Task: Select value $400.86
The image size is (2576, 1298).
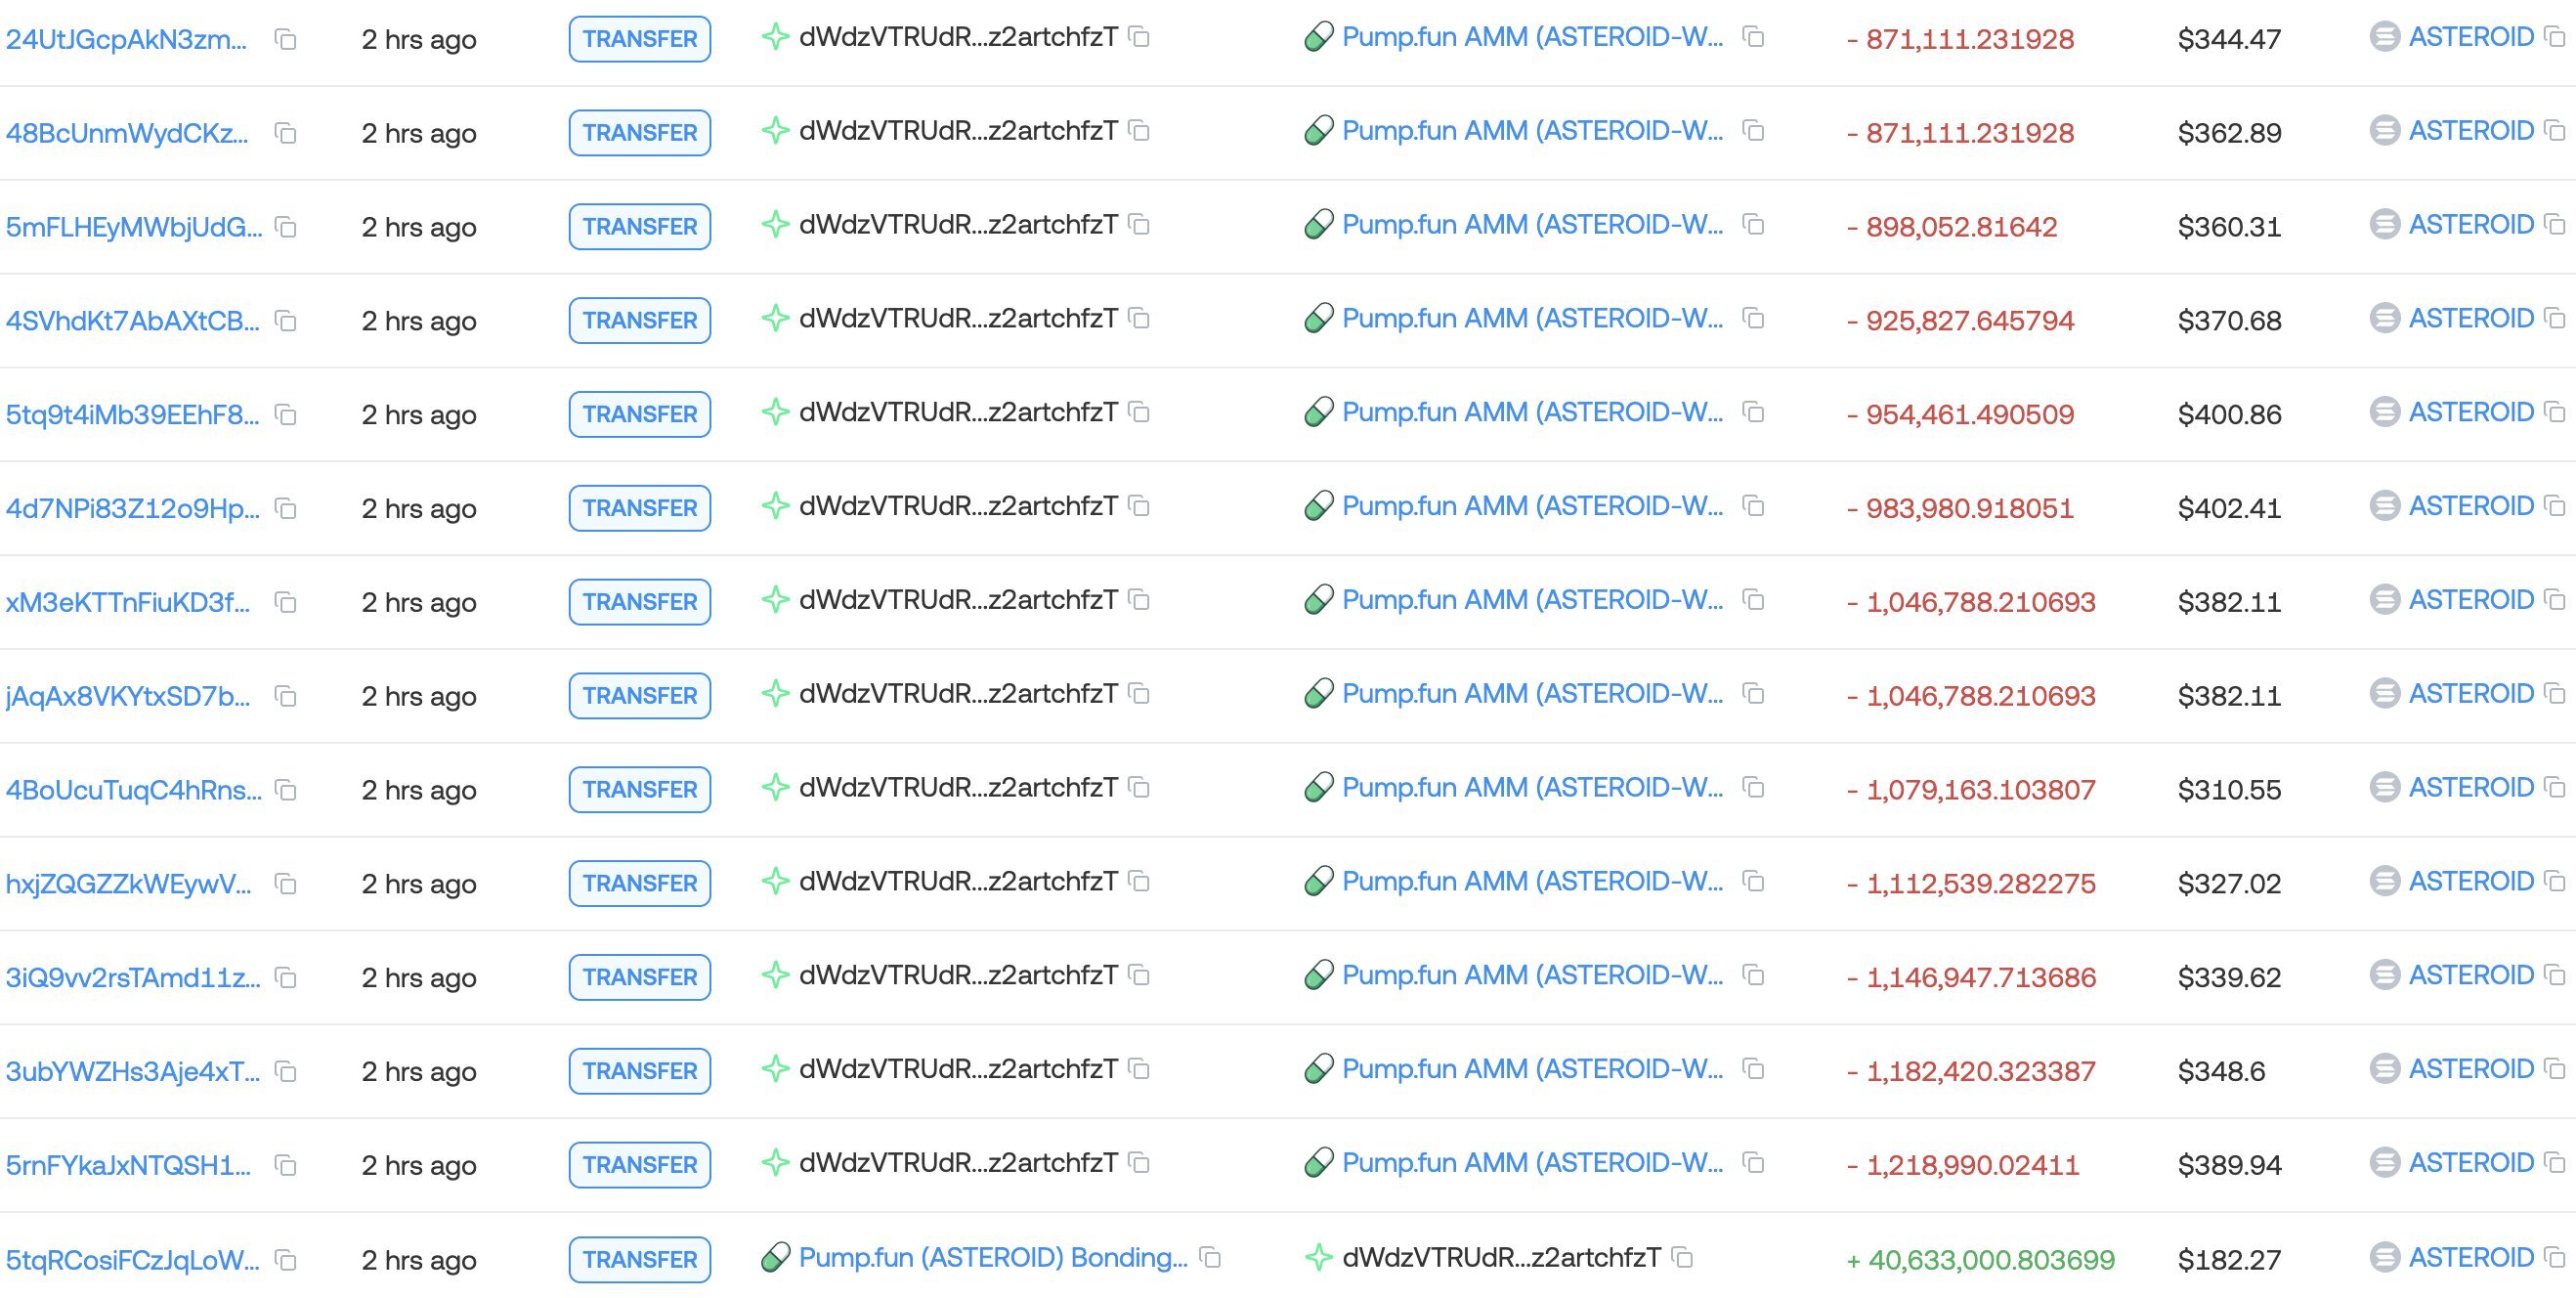Action: (x=2230, y=415)
